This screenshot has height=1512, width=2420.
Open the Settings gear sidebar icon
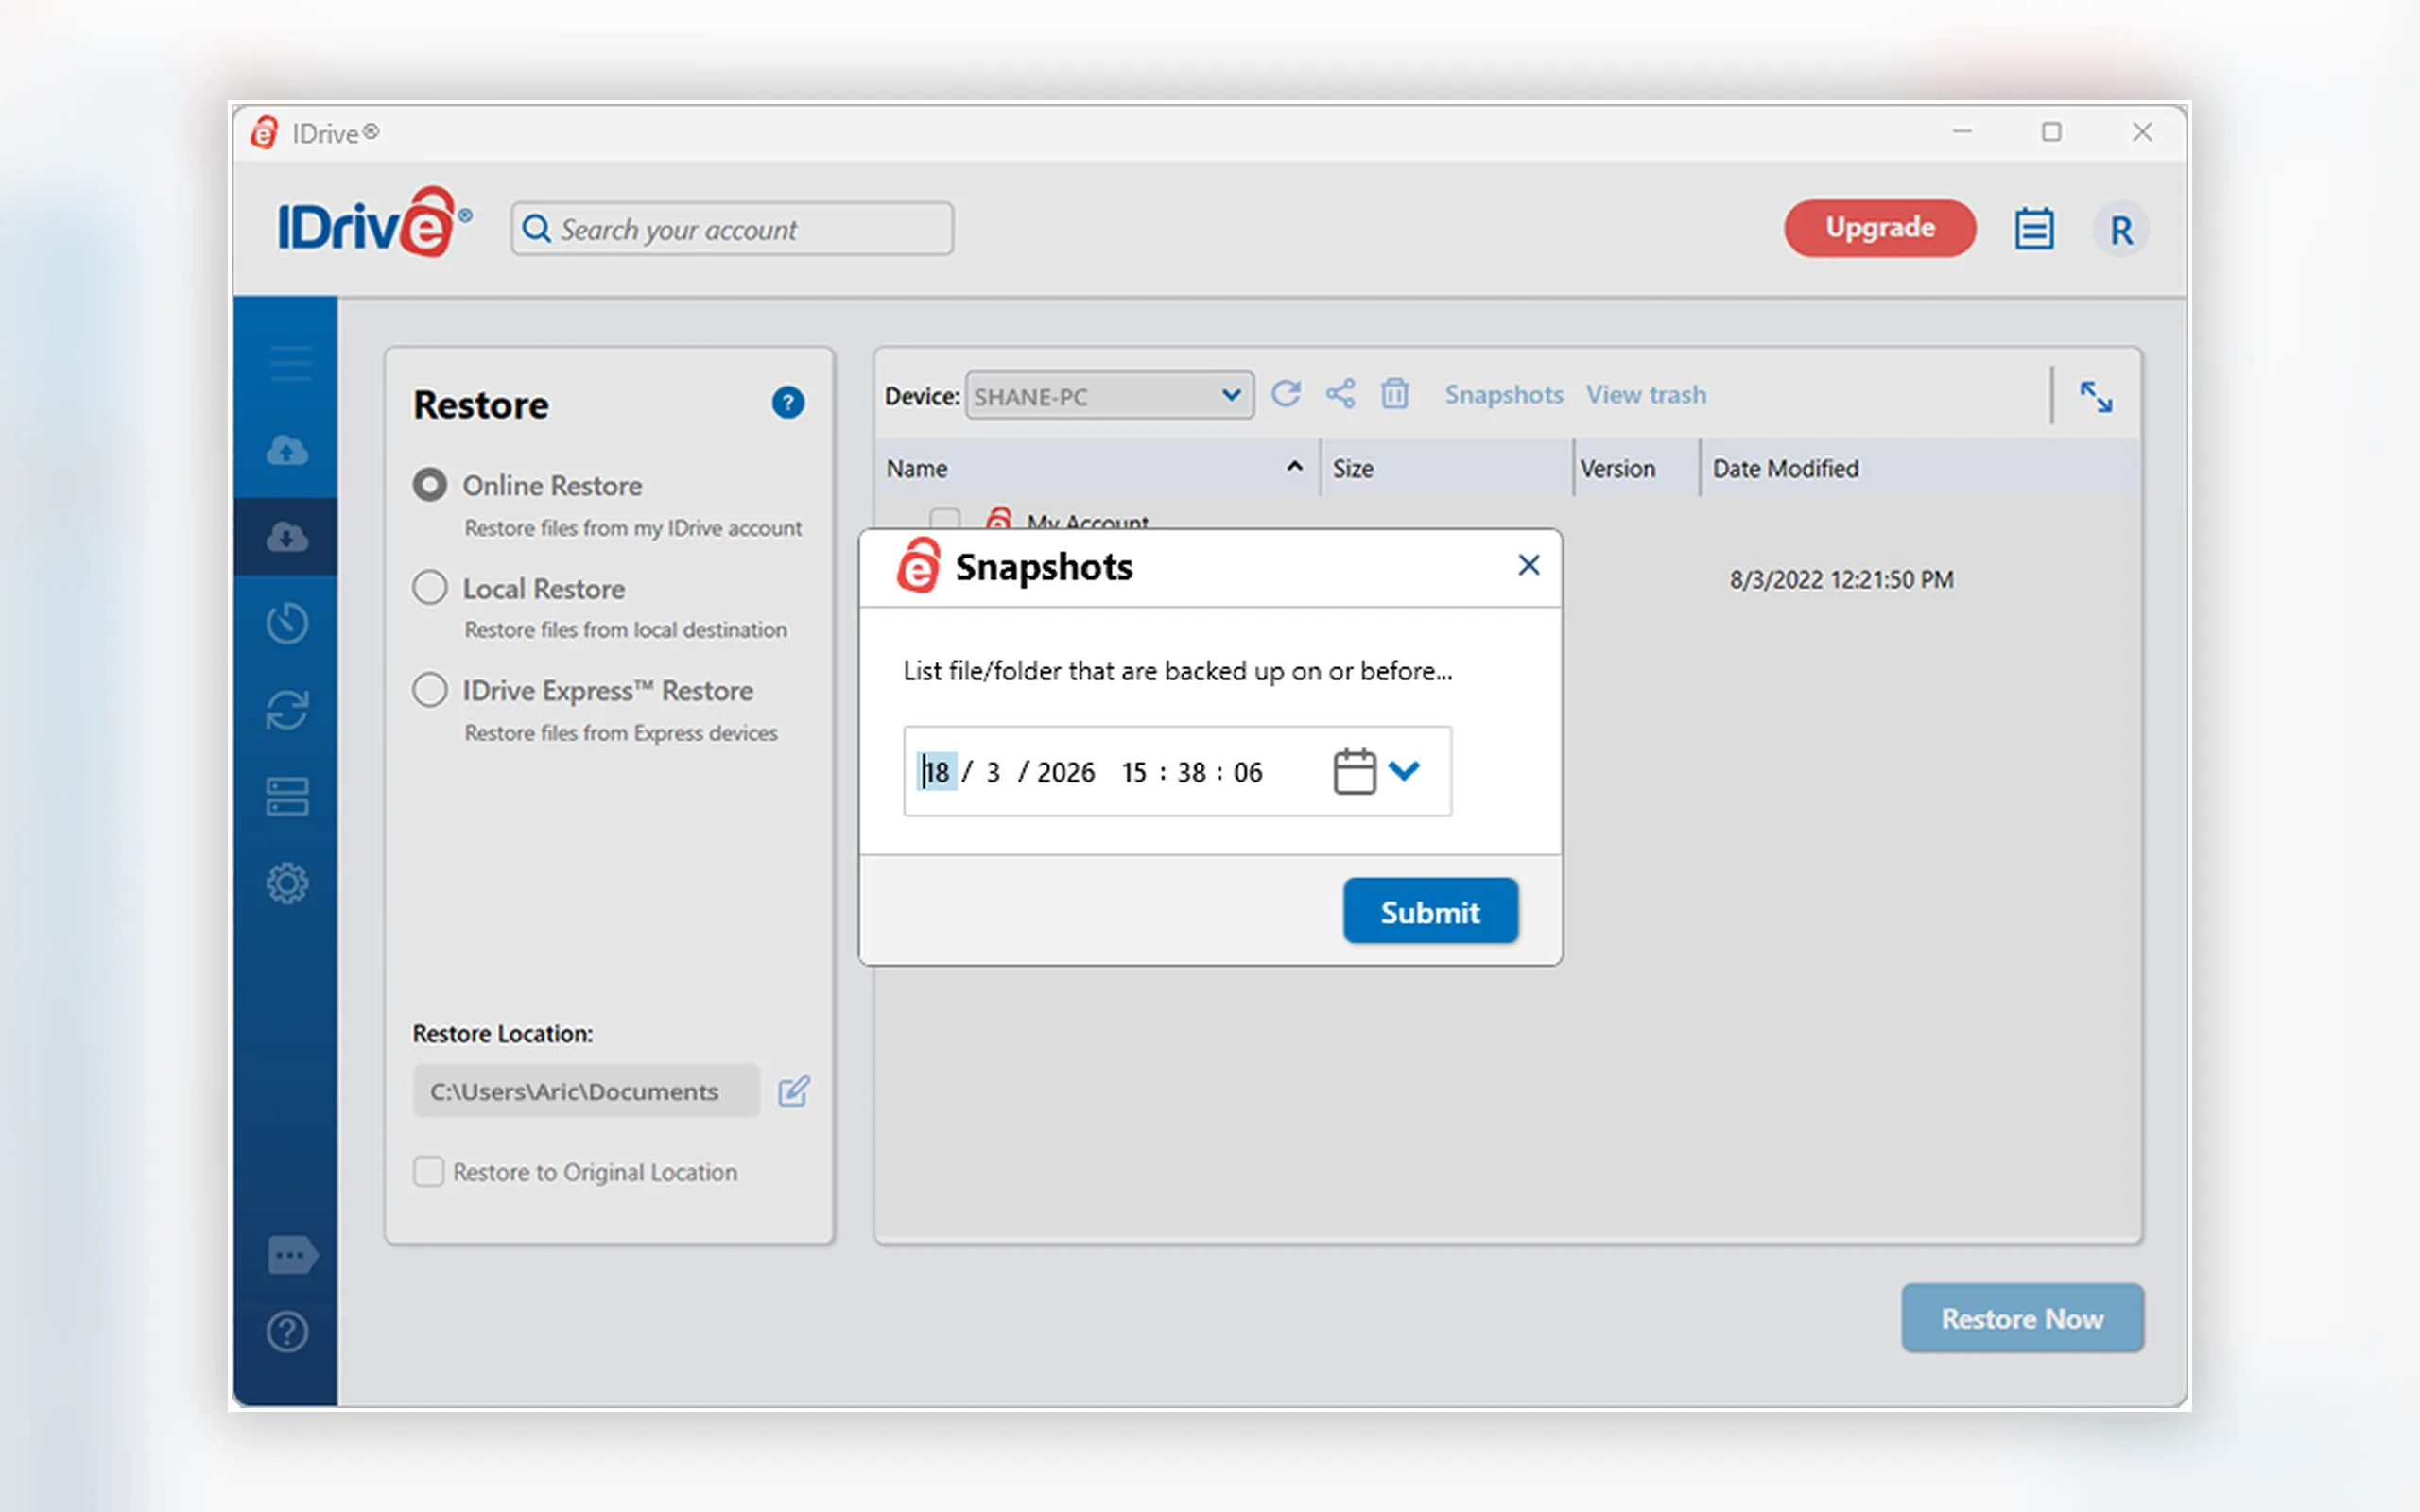click(x=287, y=884)
